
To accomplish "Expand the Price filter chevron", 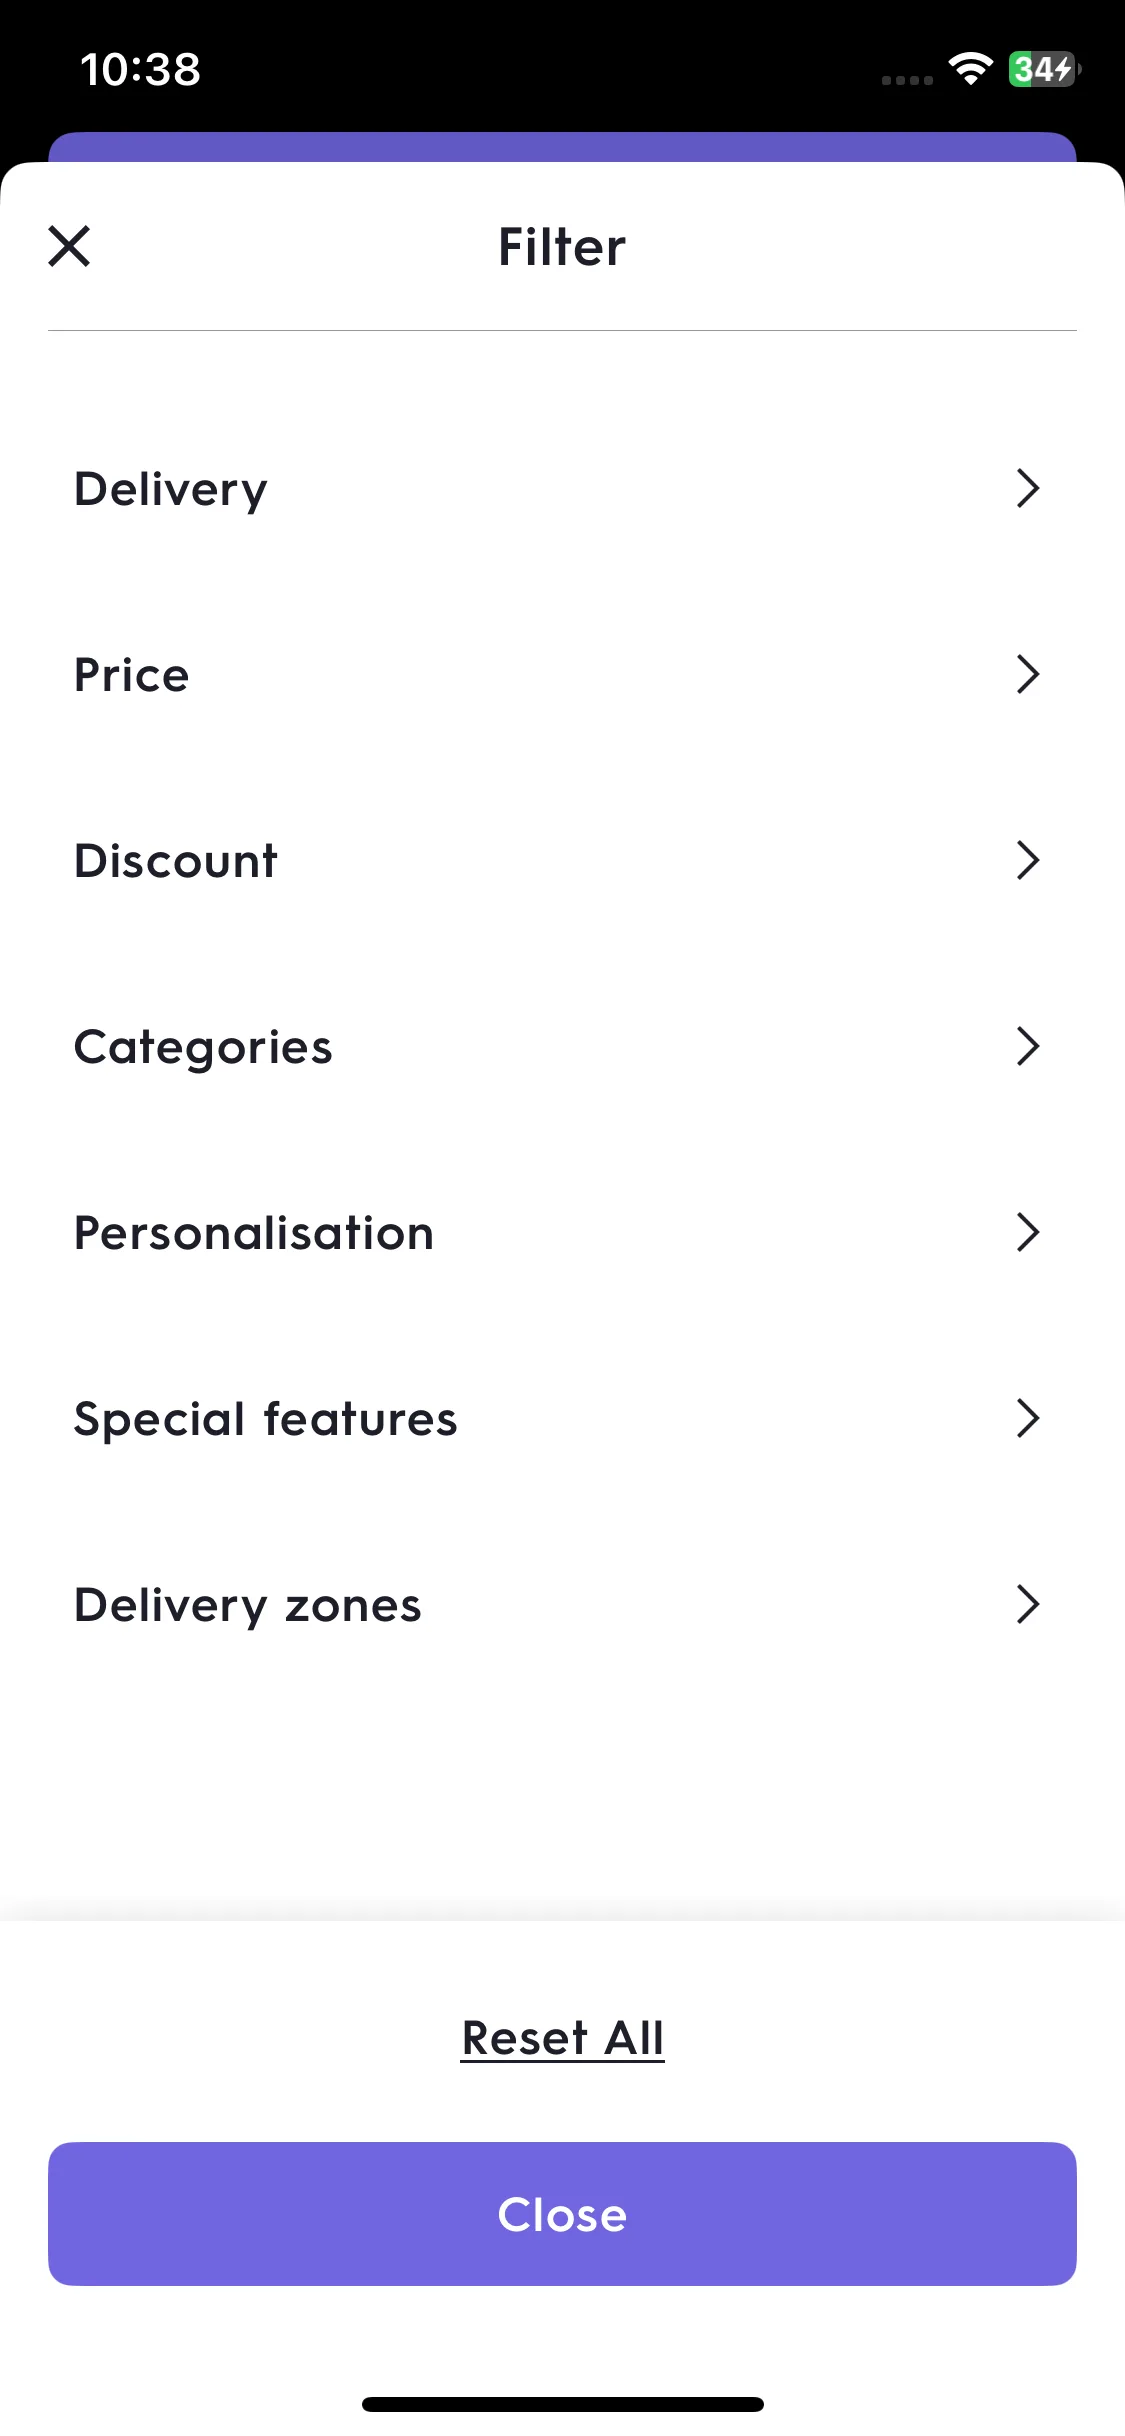I will [x=1028, y=674].
